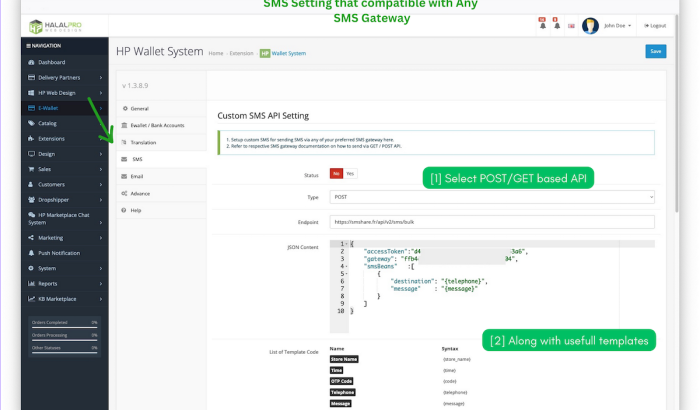Click the HP Web Design icon
700x410 pixels.
[31, 92]
